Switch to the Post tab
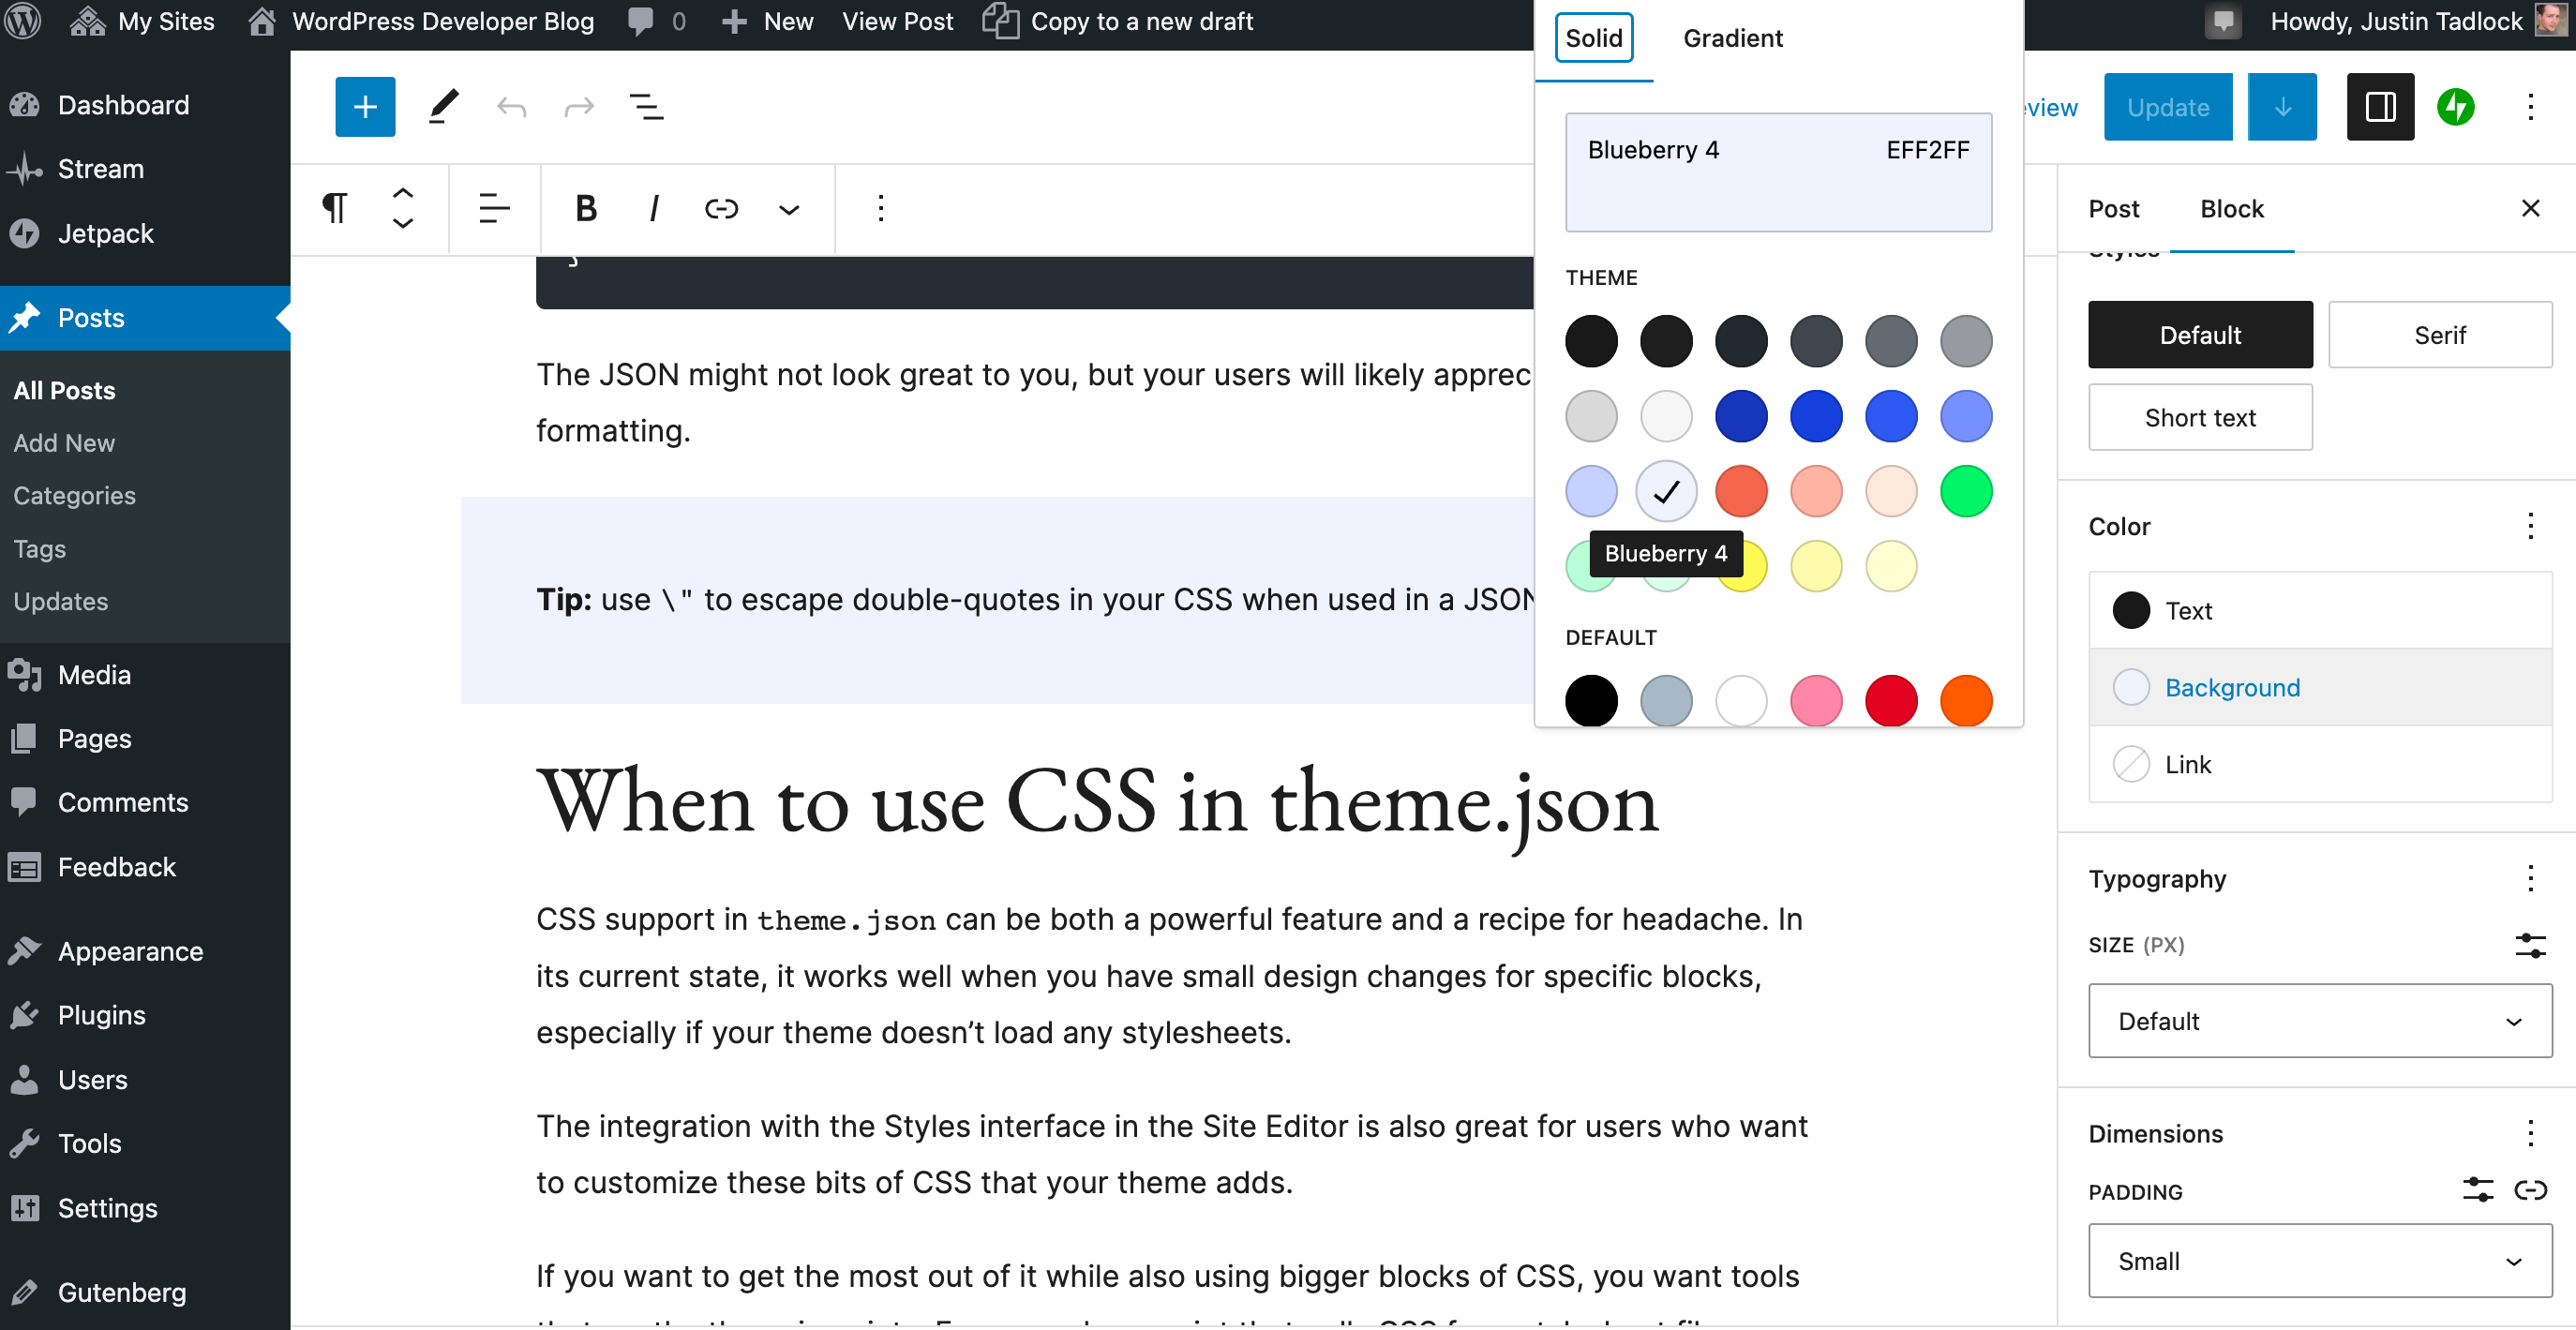Viewport: 2576px width, 1330px height. 2114,209
